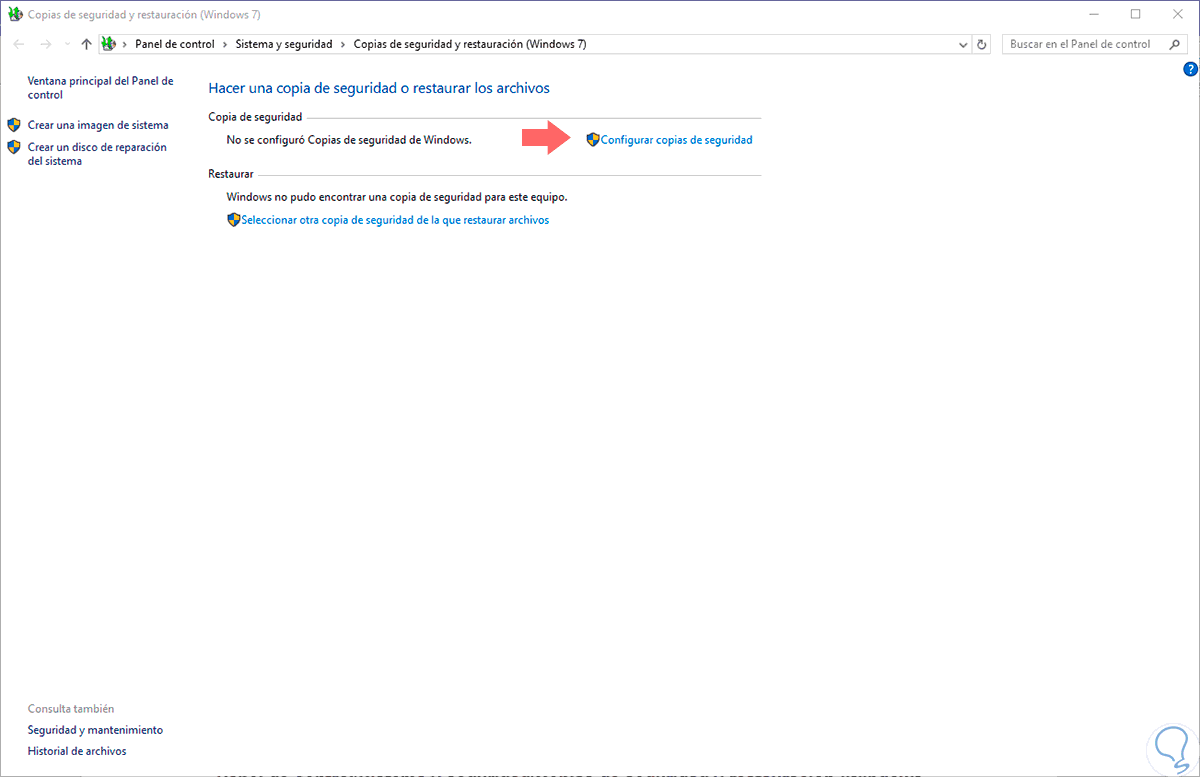The height and width of the screenshot is (777, 1200).
Task: Click the 'Consulta también' label
Action: click(71, 708)
